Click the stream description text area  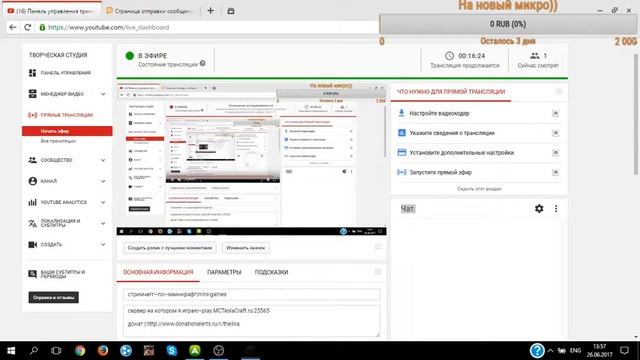251,320
